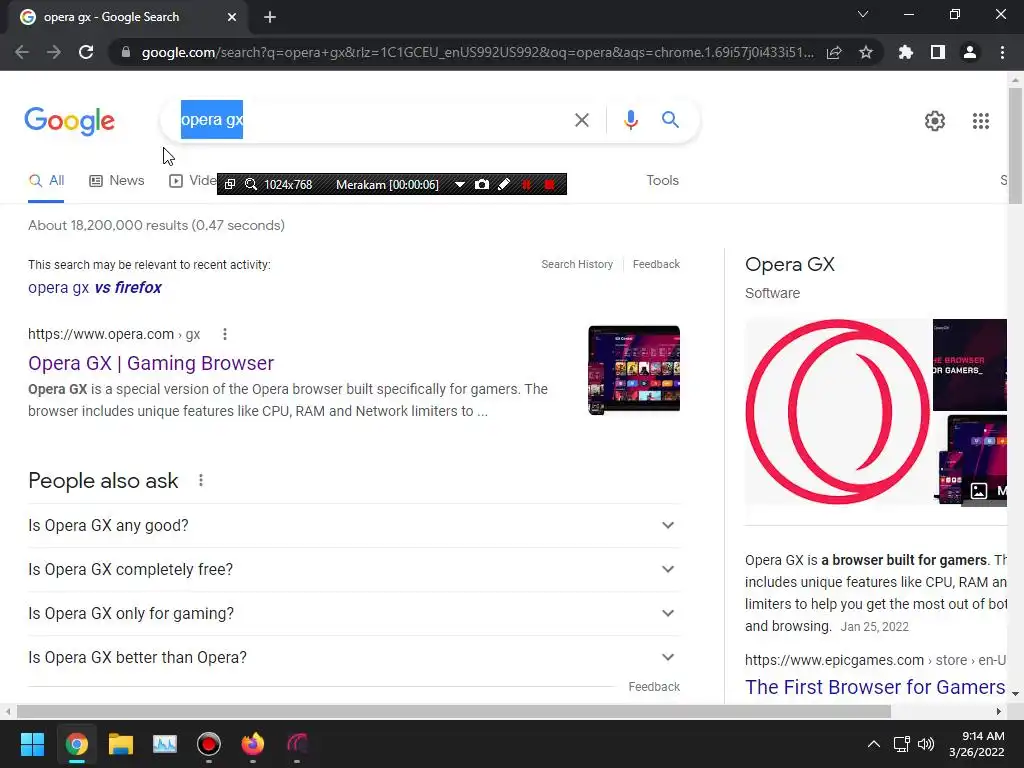The width and height of the screenshot is (1024, 768).
Task: Click Feedback next to Search History
Action: point(656,264)
